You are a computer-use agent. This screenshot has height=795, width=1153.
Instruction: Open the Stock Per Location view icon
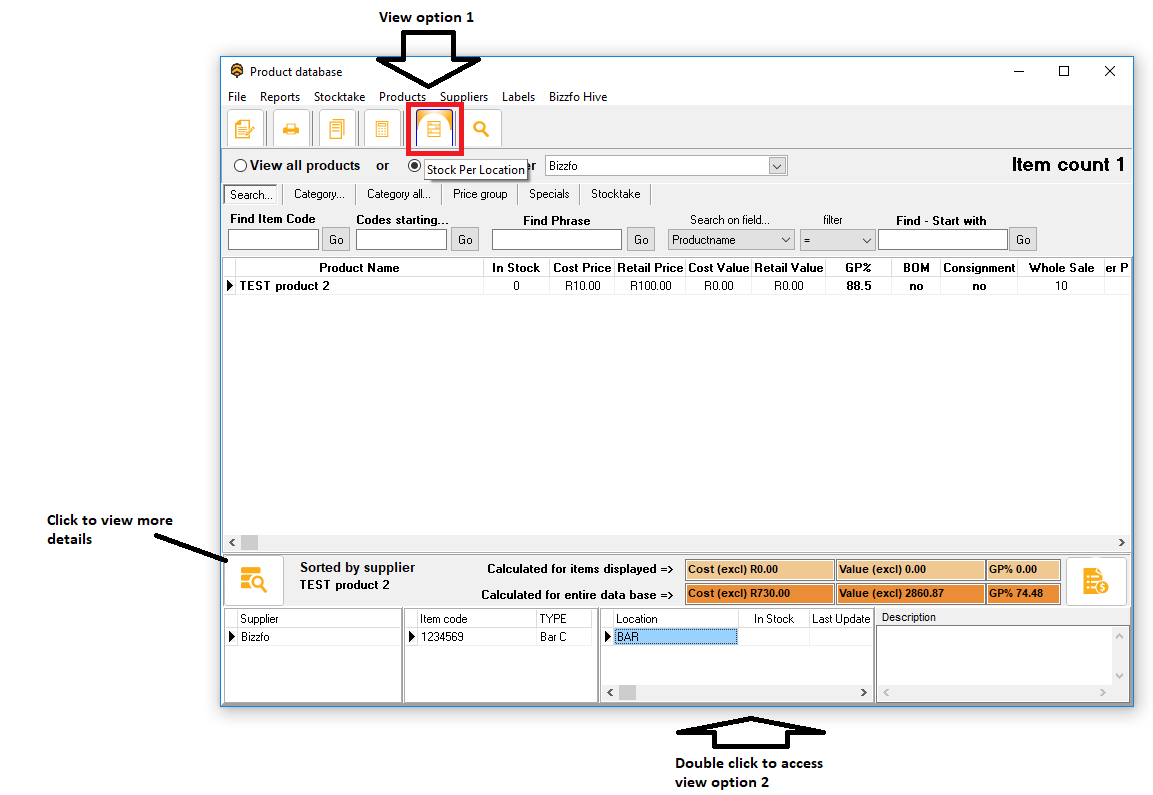(434, 129)
